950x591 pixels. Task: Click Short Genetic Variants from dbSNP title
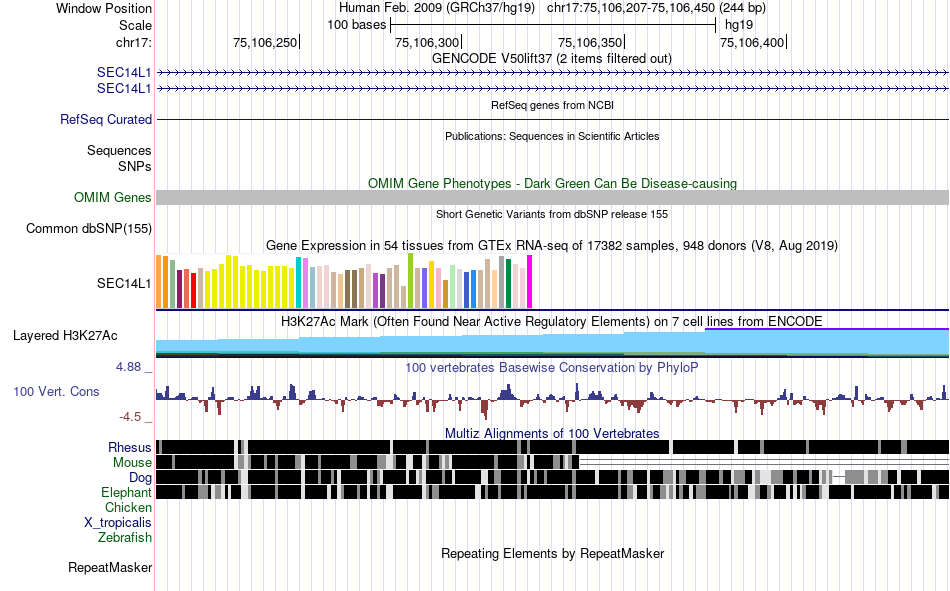tap(552, 214)
